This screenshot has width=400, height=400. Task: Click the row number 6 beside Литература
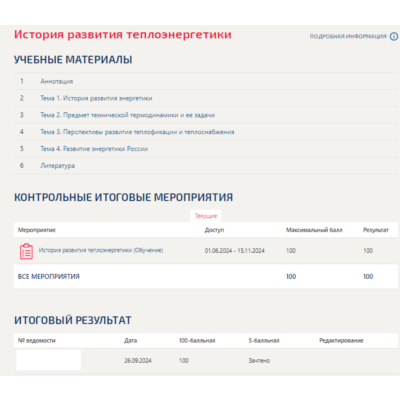click(22, 165)
